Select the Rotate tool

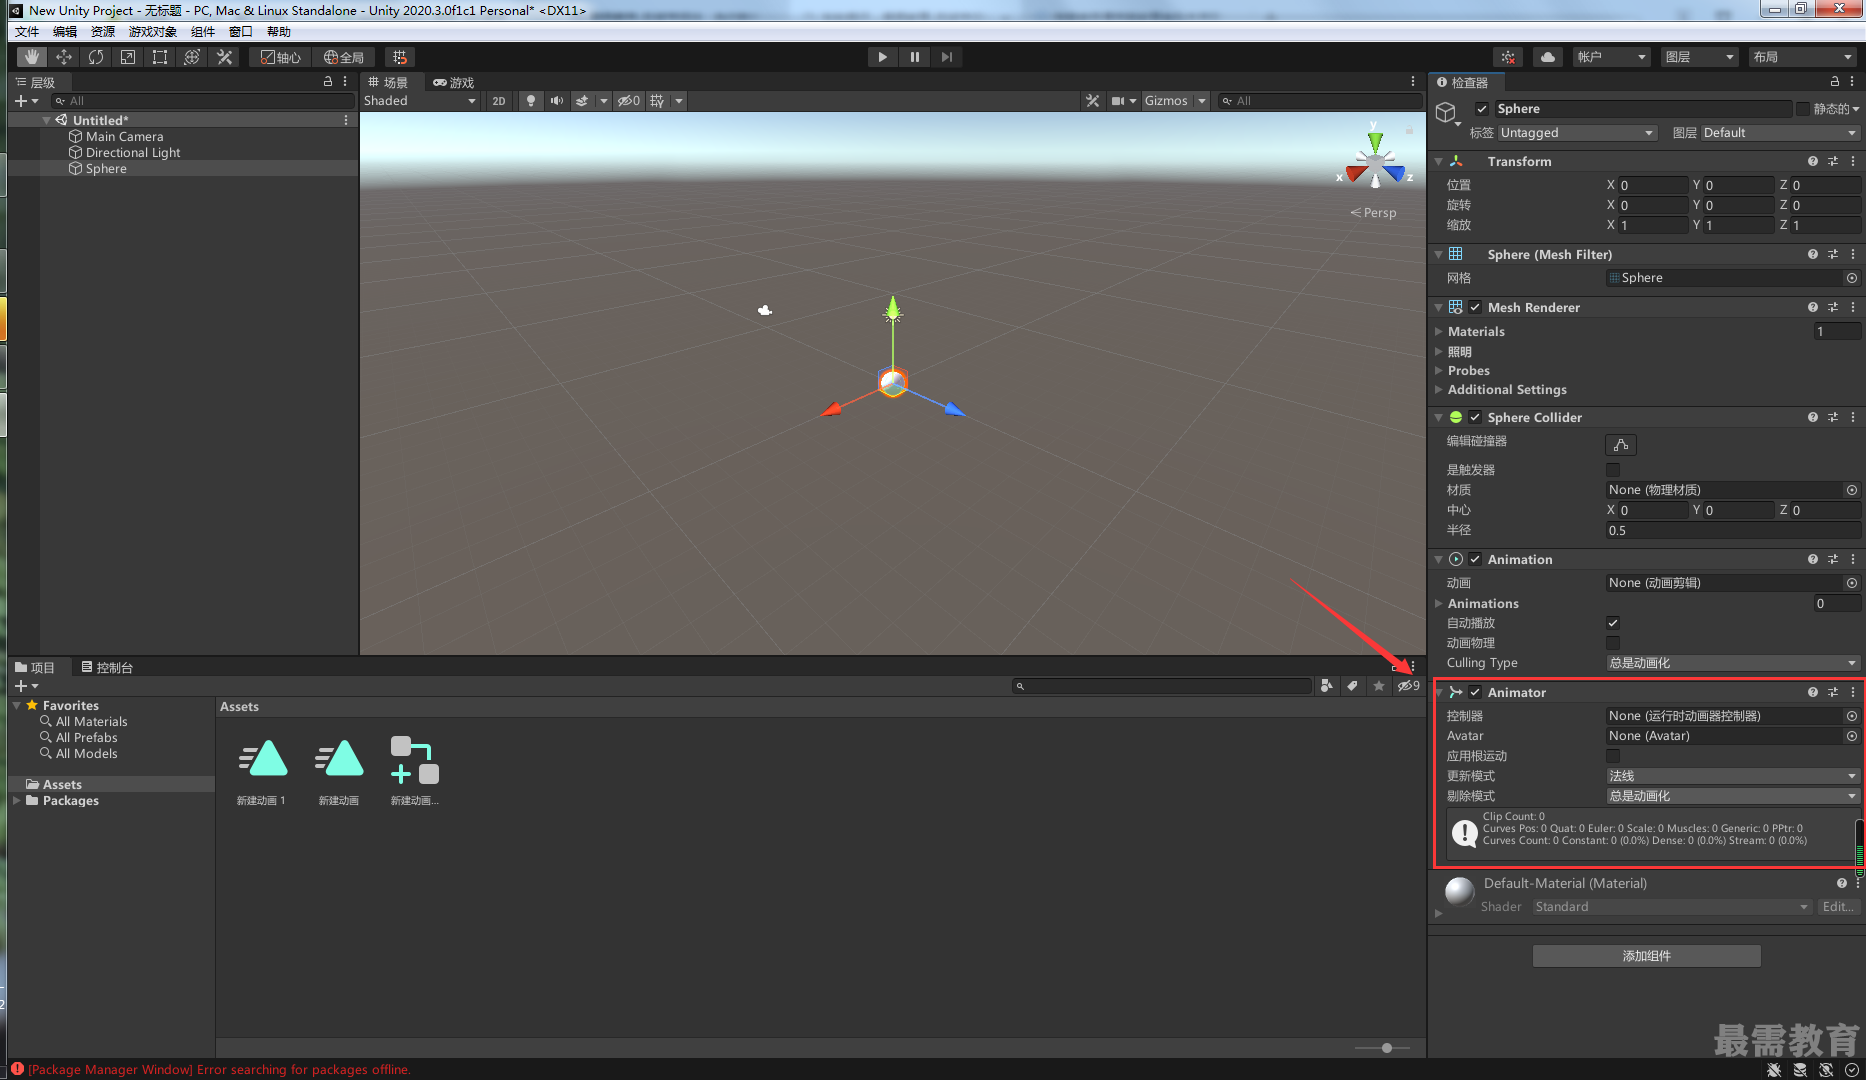(96, 57)
